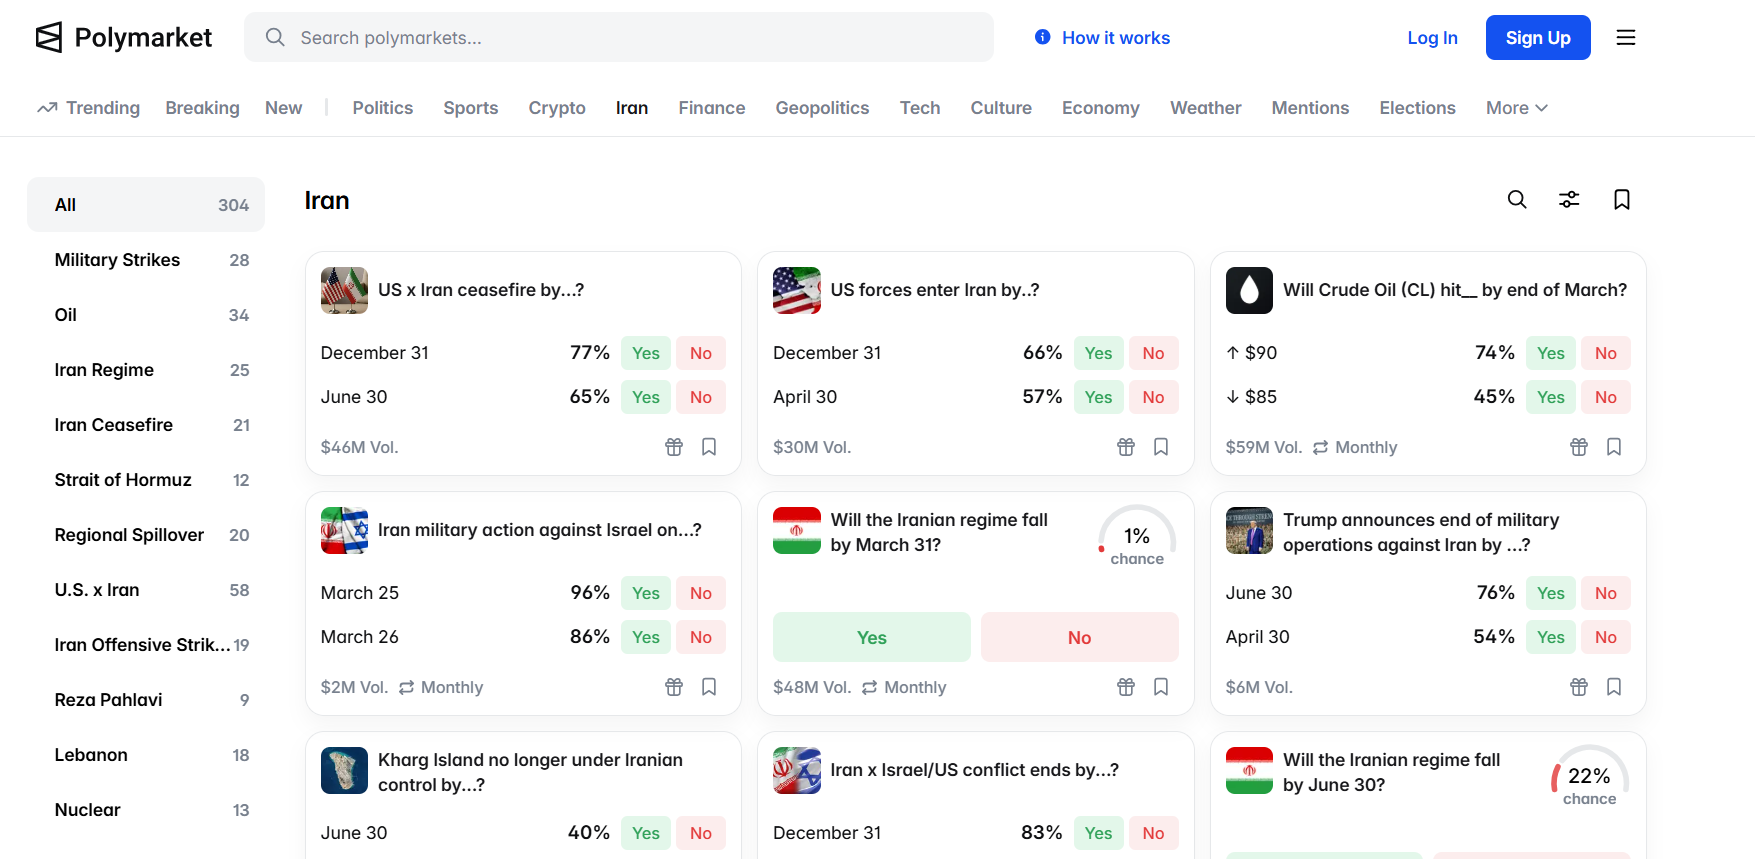The width and height of the screenshot is (1755, 859).
Task: Click the gift icon on regime fall by March 31 card
Action: (x=1126, y=687)
